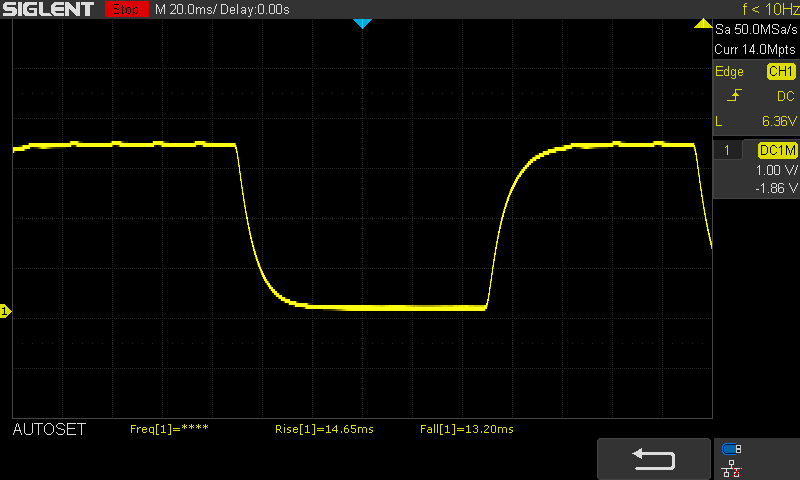Click the blue trigger delay position marker
The height and width of the screenshot is (480, 800).
click(x=362, y=23)
